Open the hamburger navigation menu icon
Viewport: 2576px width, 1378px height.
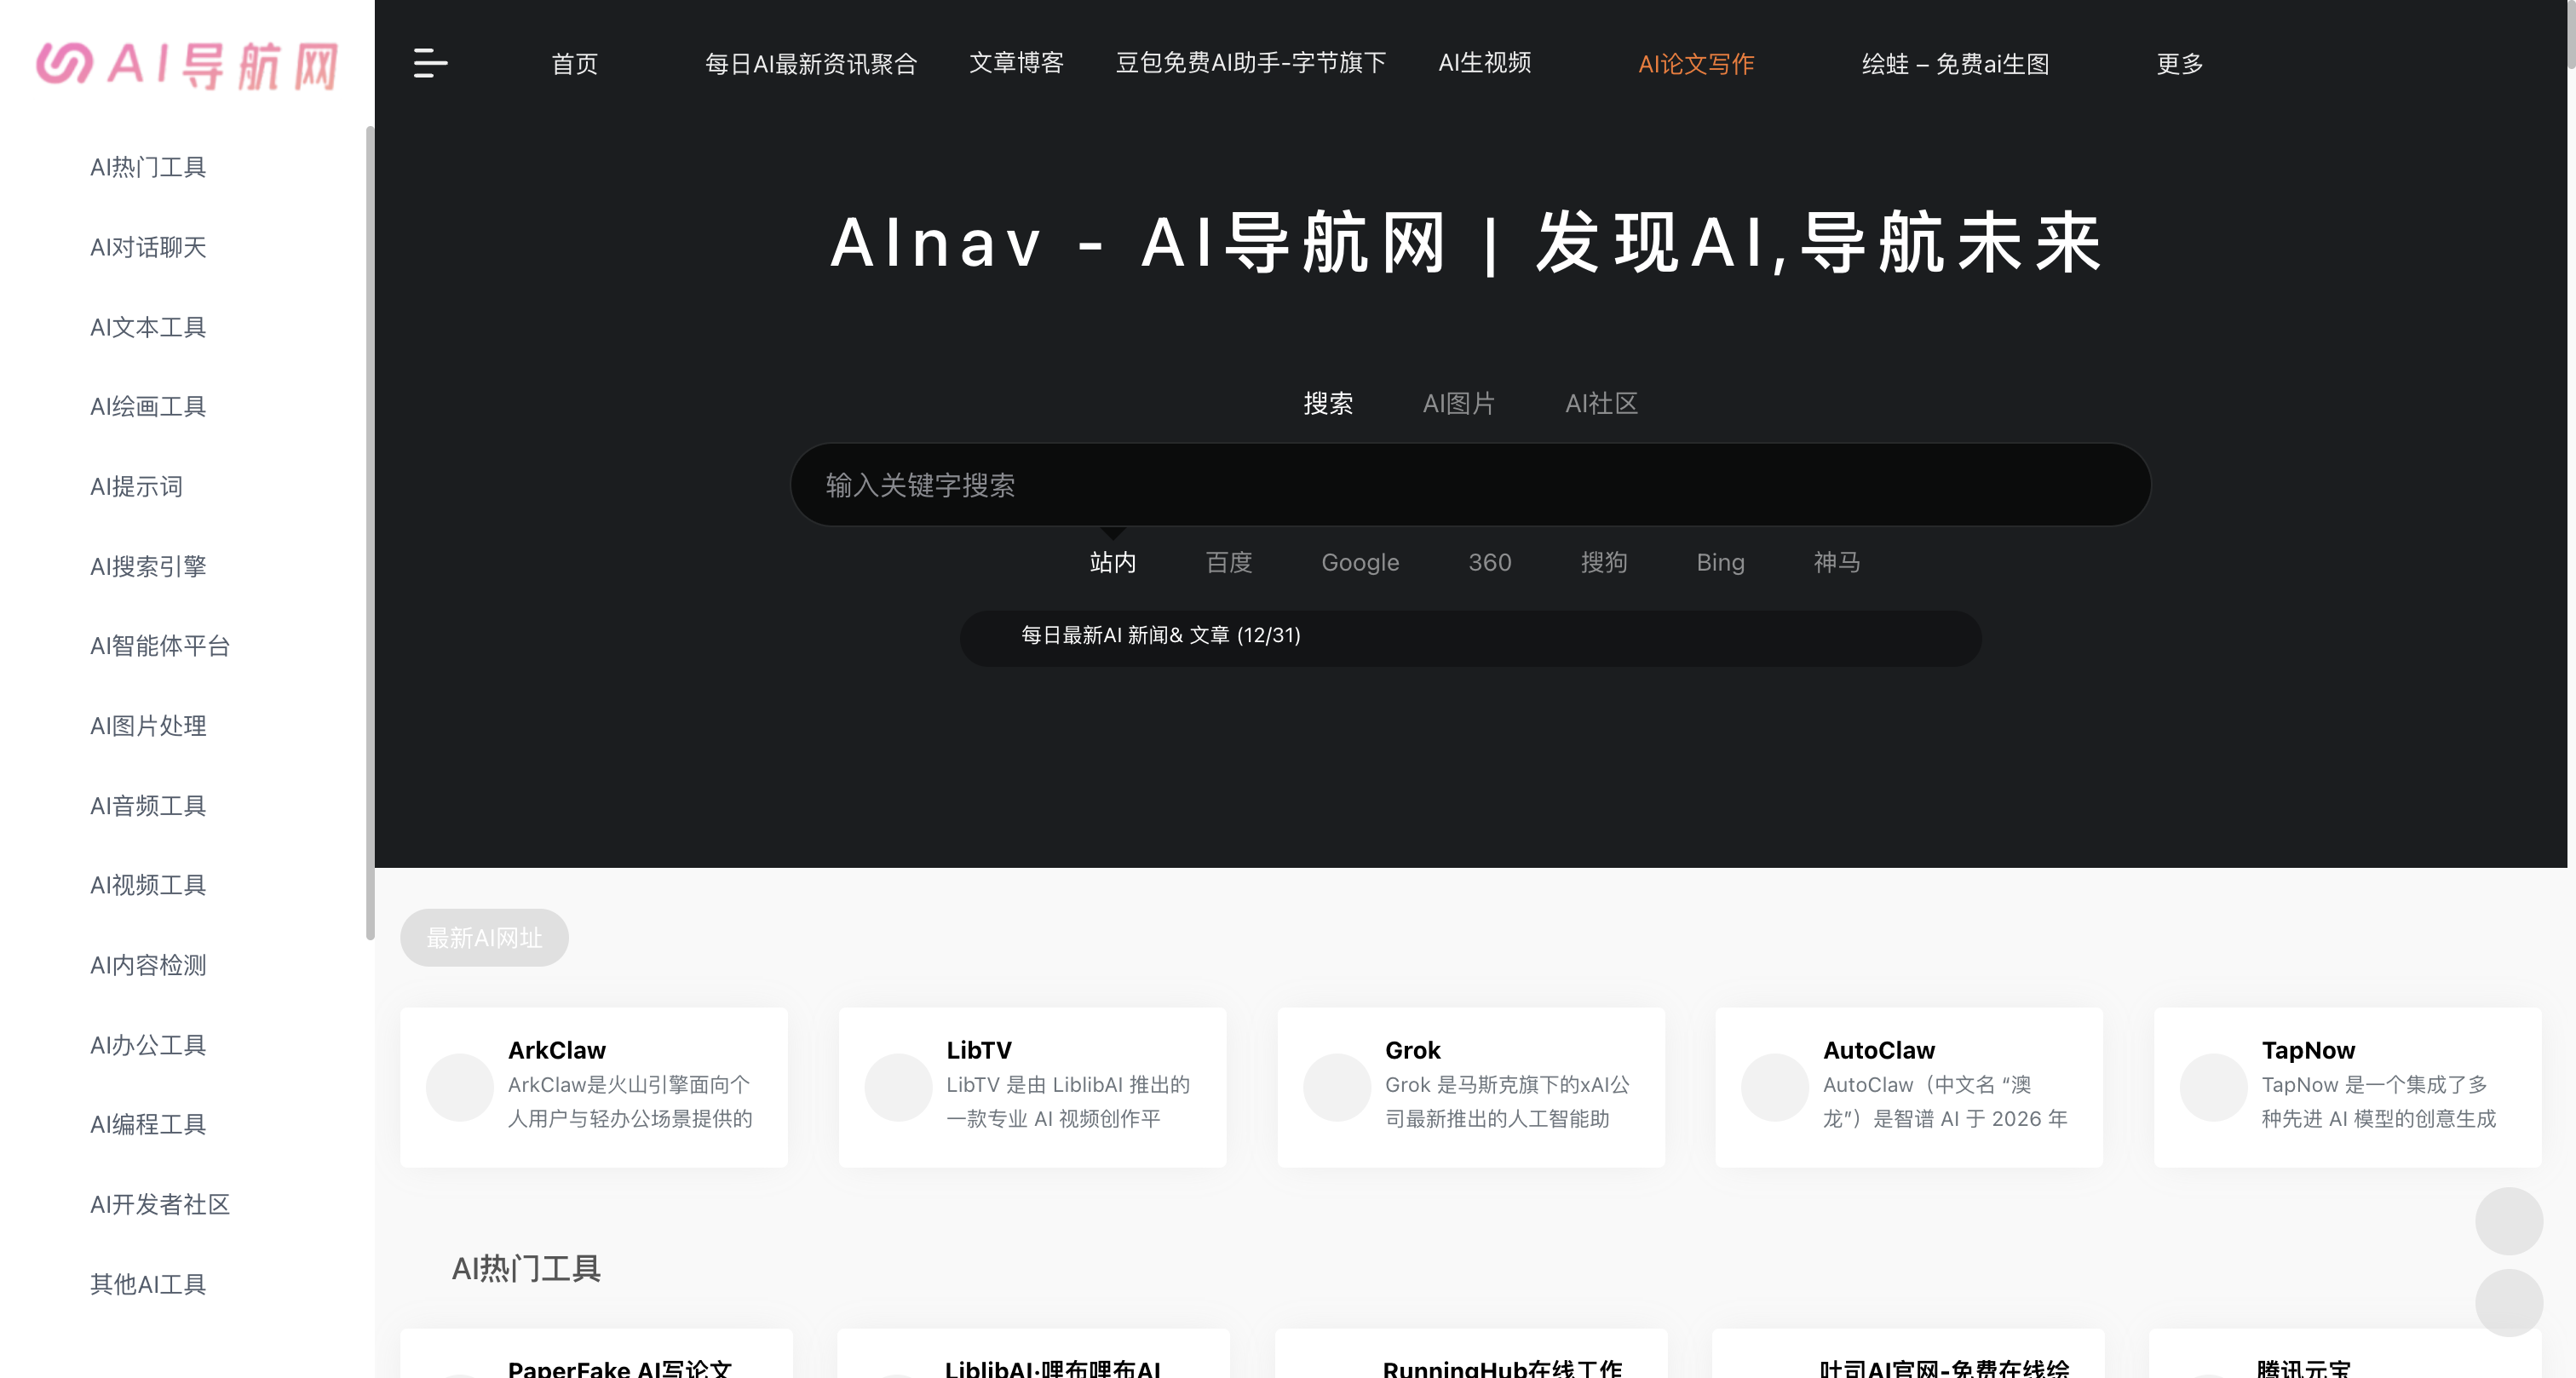click(x=430, y=63)
